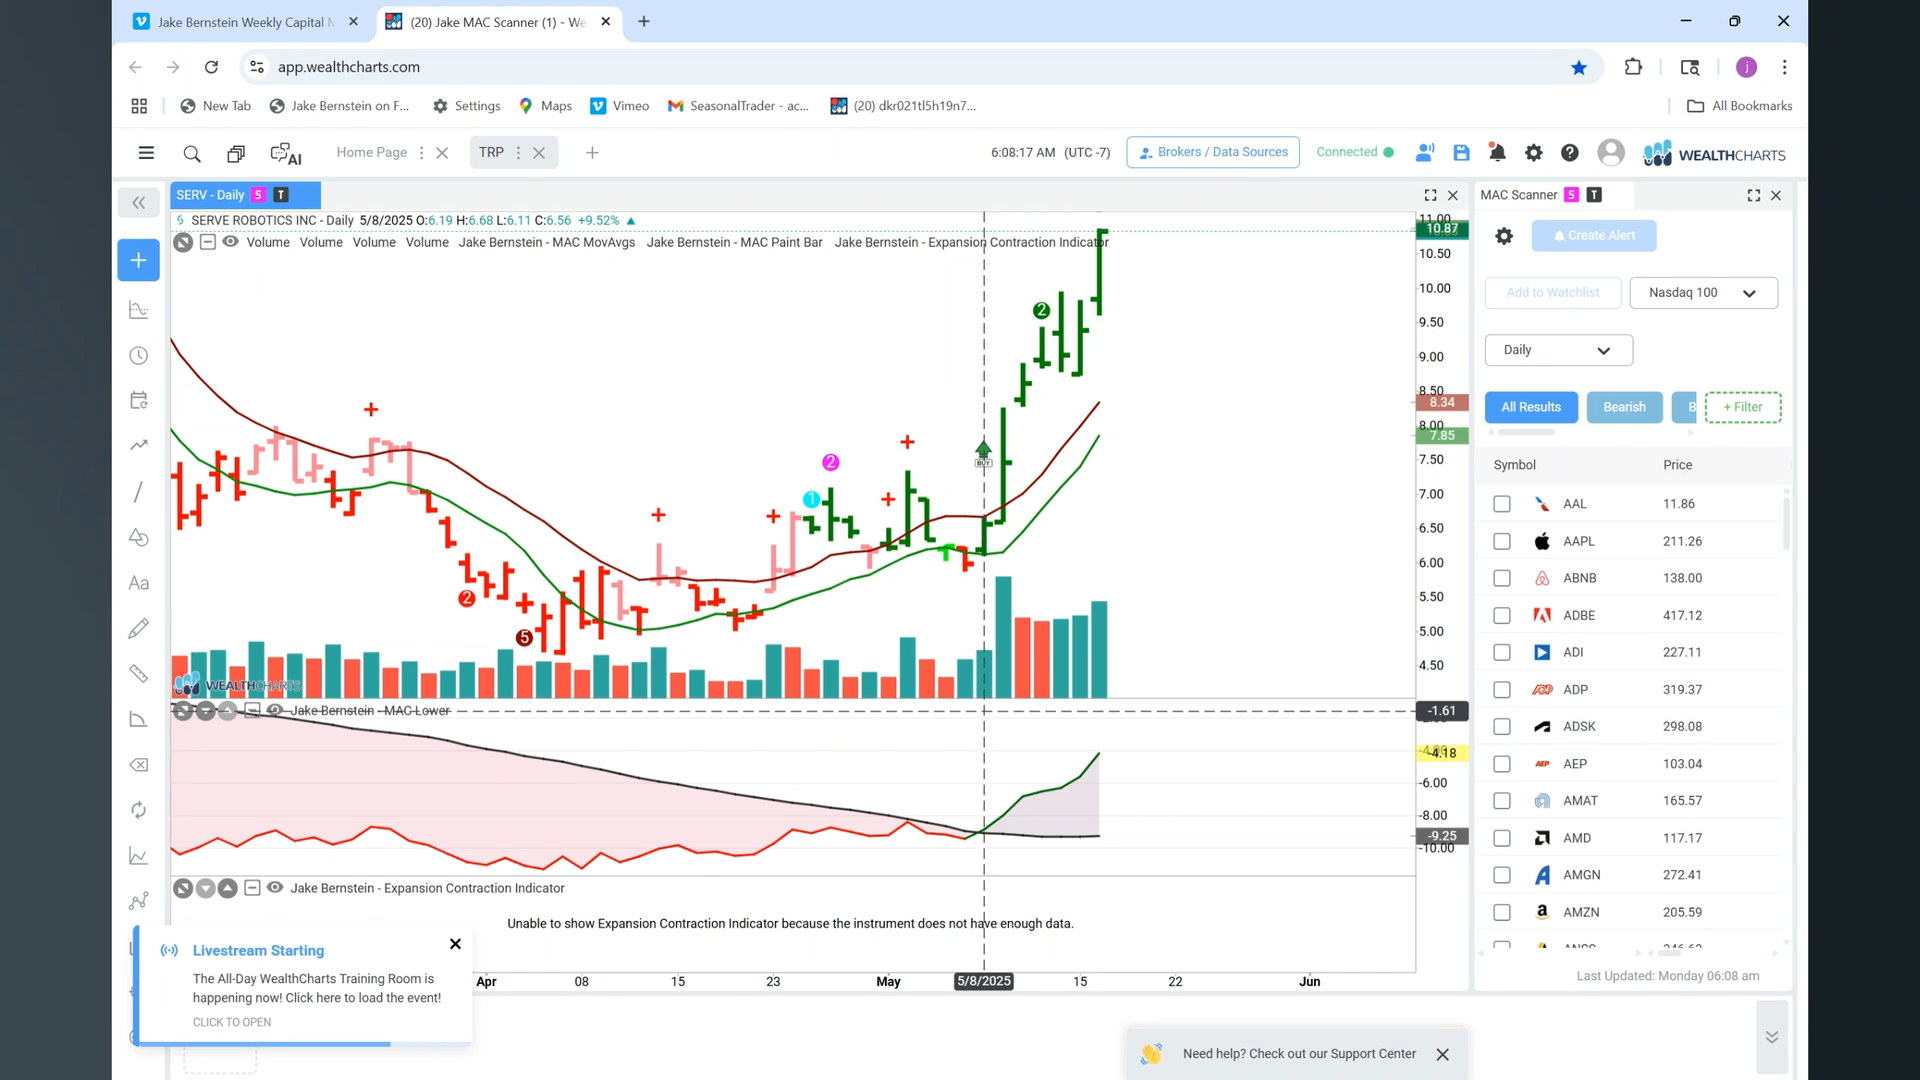This screenshot has width=1920, height=1080.
Task: Click the Create Alert button
Action: click(1594, 236)
